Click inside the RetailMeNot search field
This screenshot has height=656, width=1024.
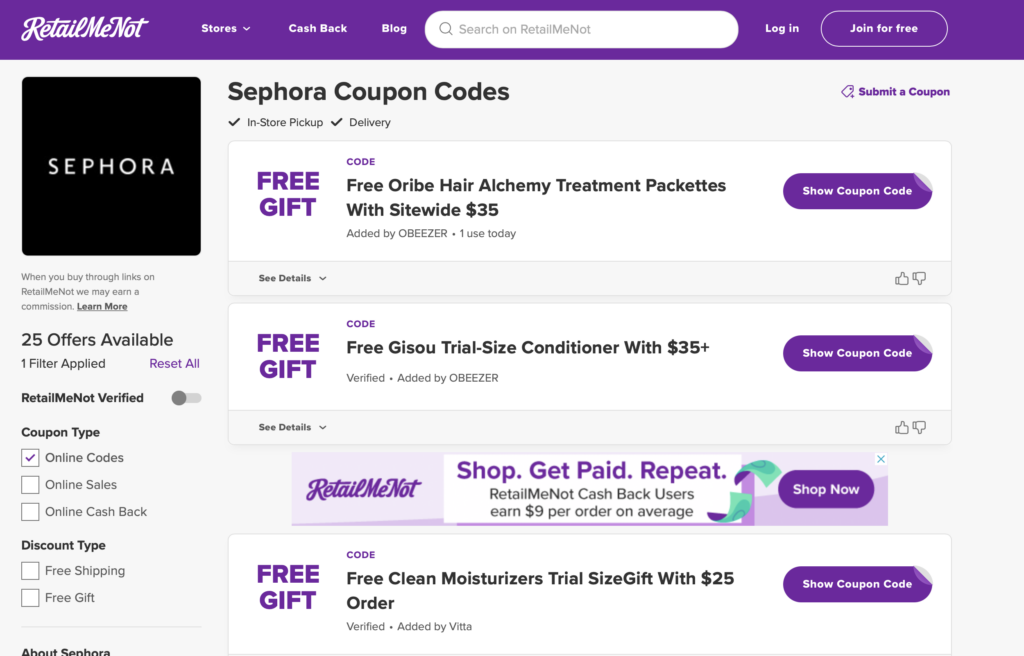[580, 29]
